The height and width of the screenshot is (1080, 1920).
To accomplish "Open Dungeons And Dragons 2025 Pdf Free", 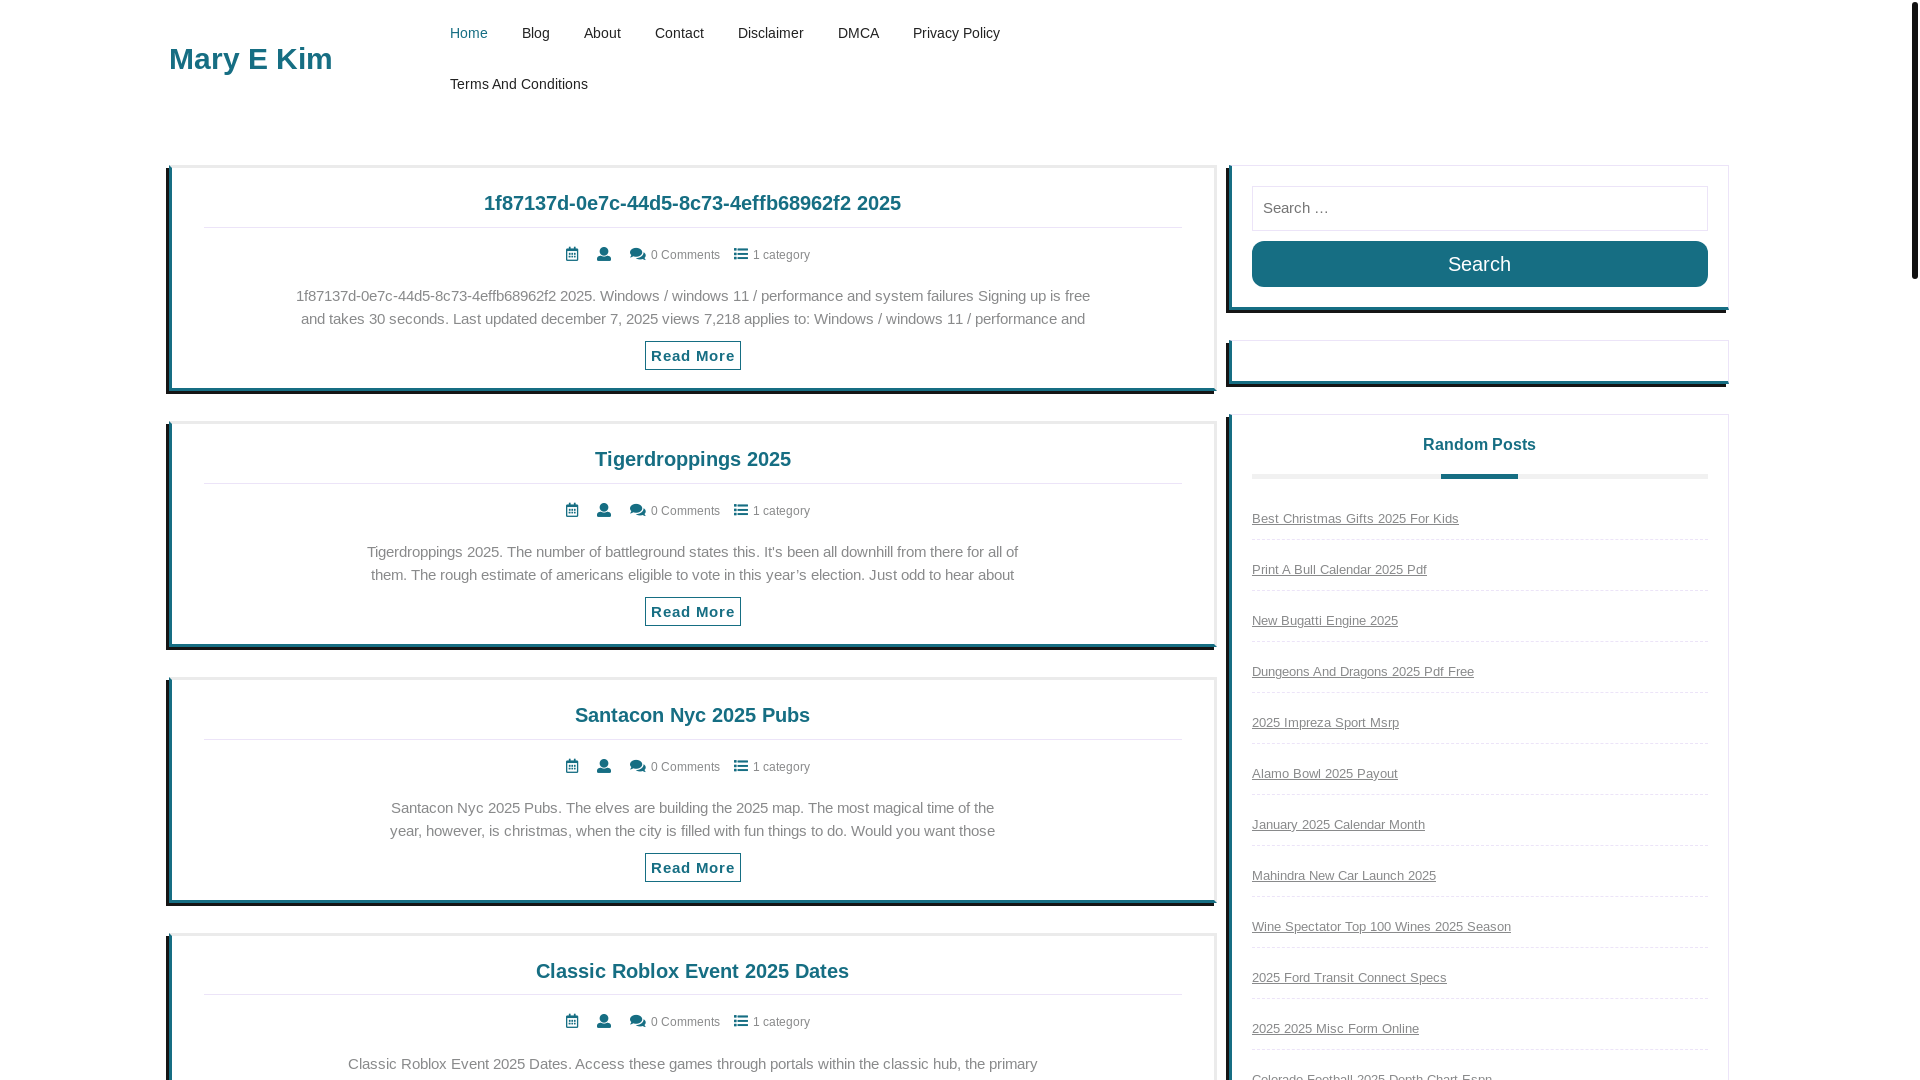I will pyautogui.click(x=1363, y=672).
